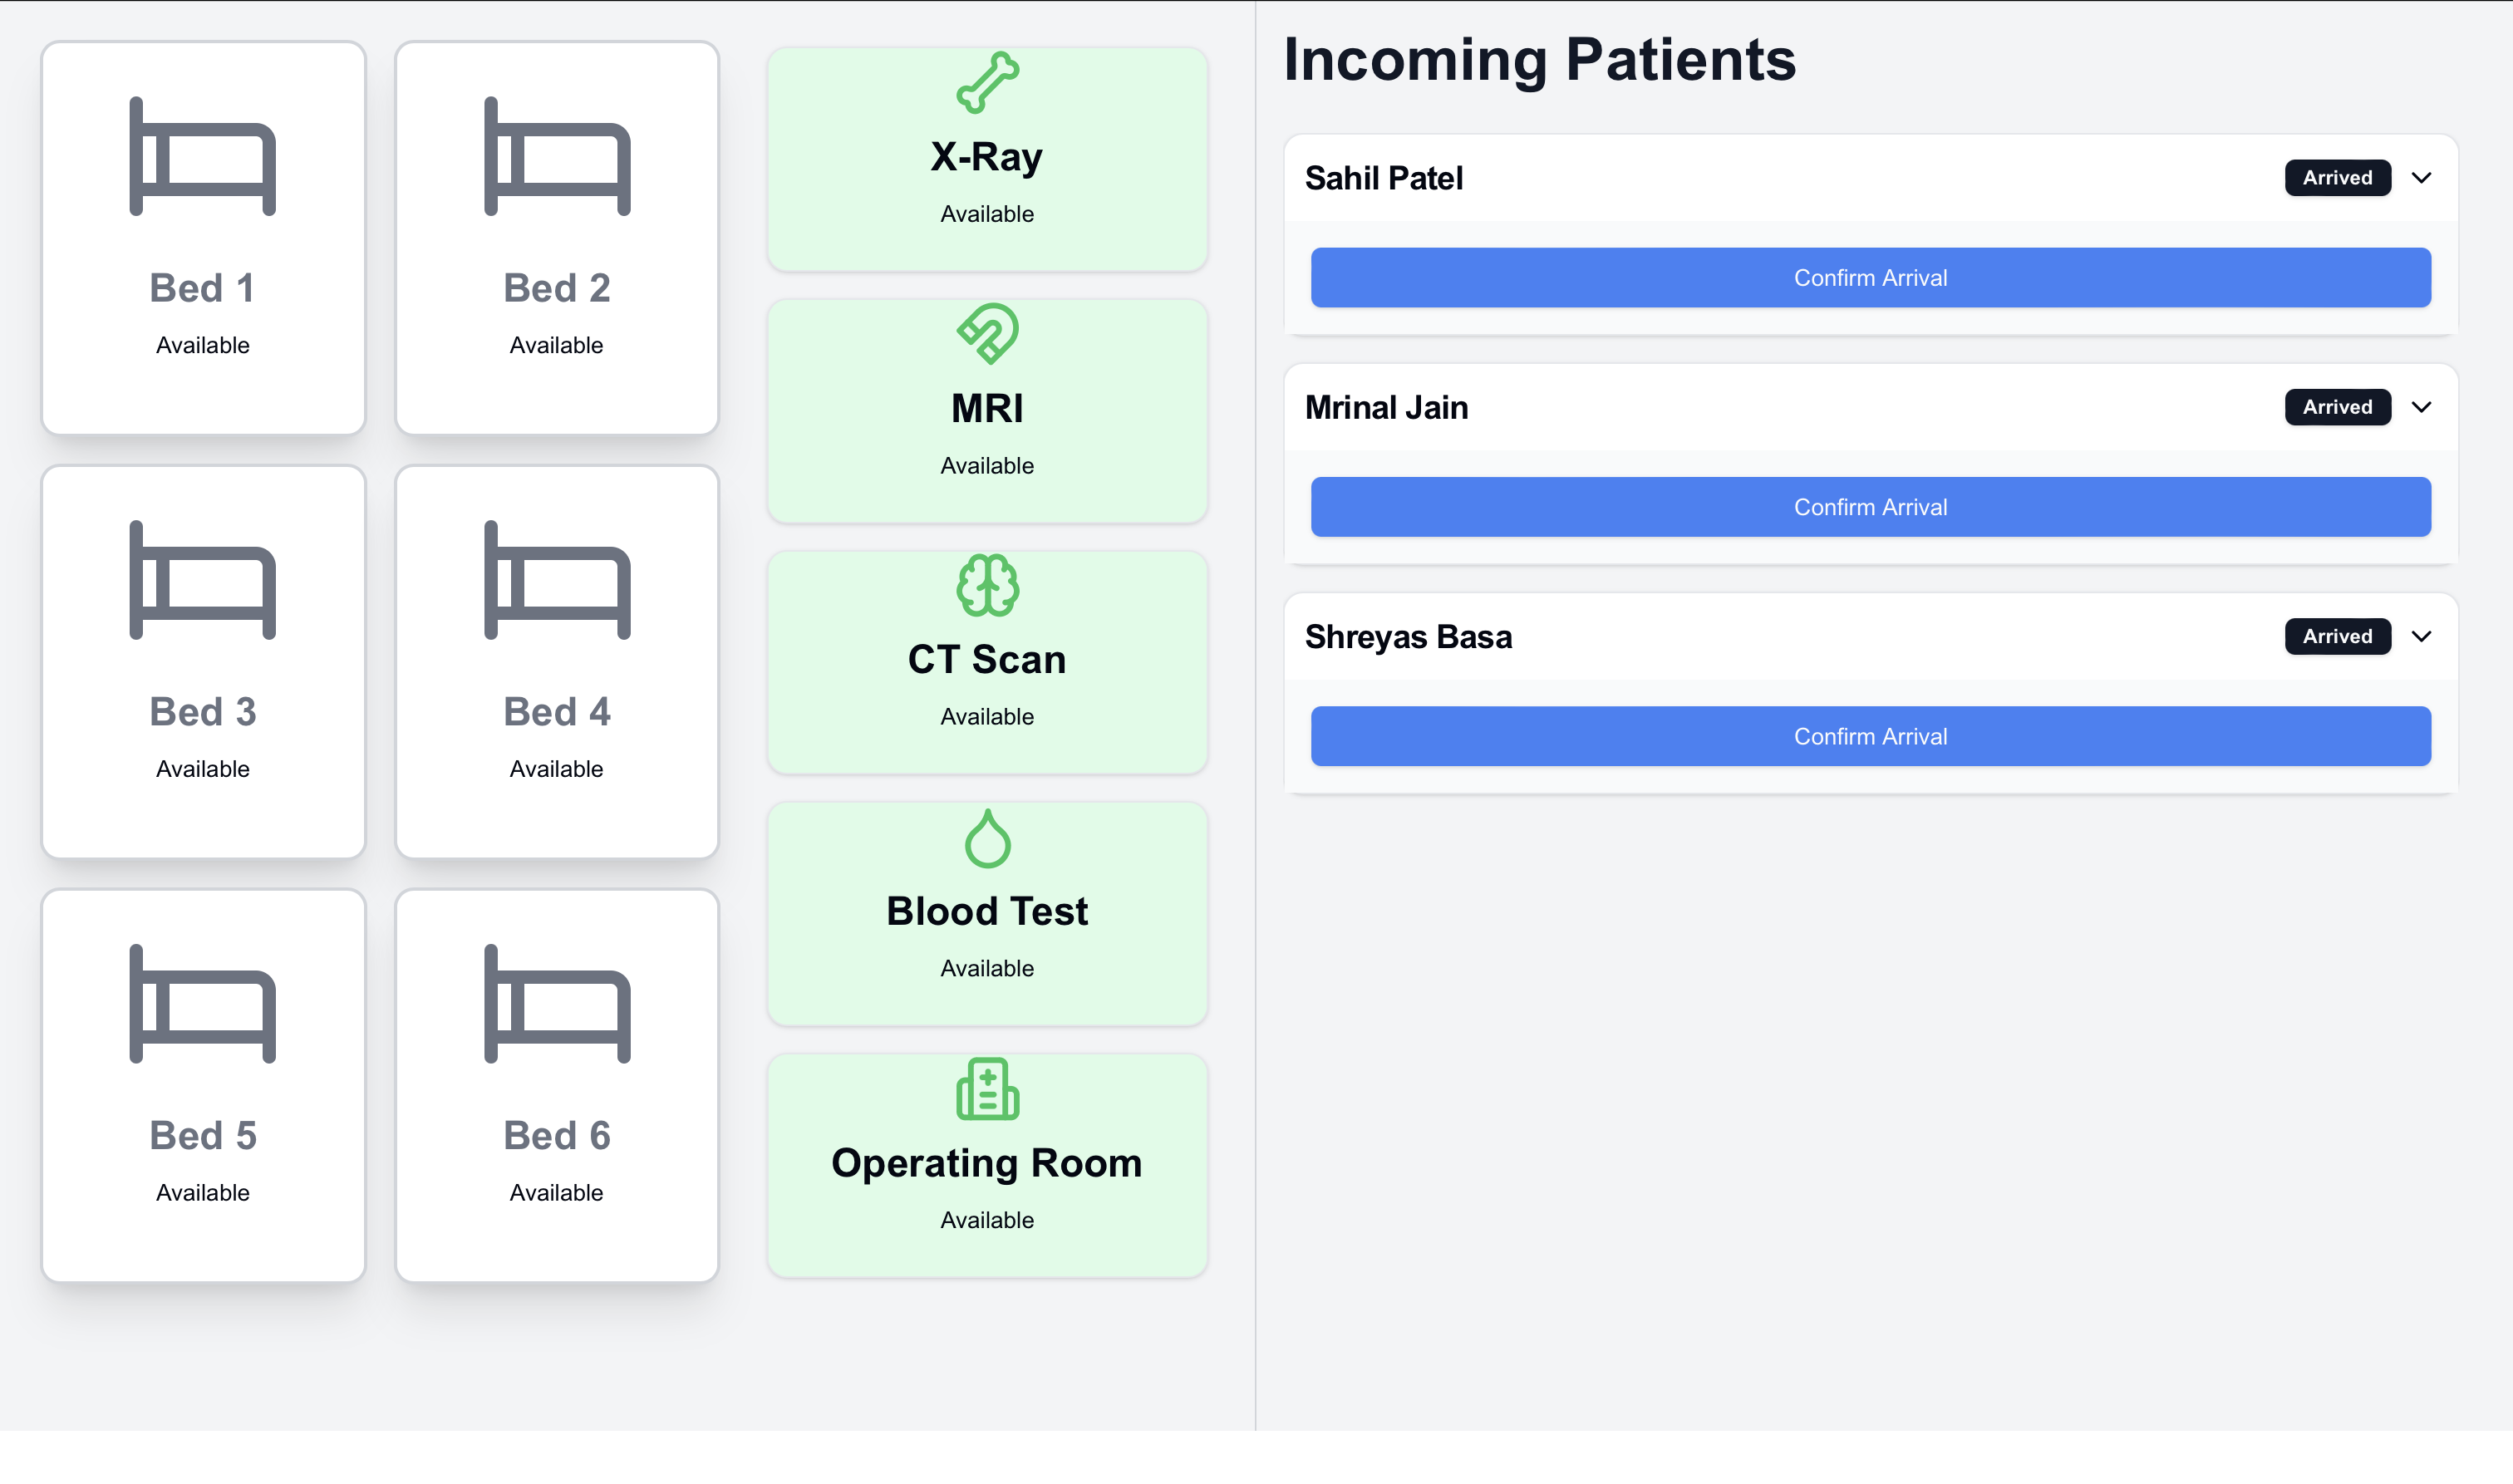Confirm arrival for Mrinal Jain
The height and width of the screenshot is (1484, 2513).
coord(1870,507)
